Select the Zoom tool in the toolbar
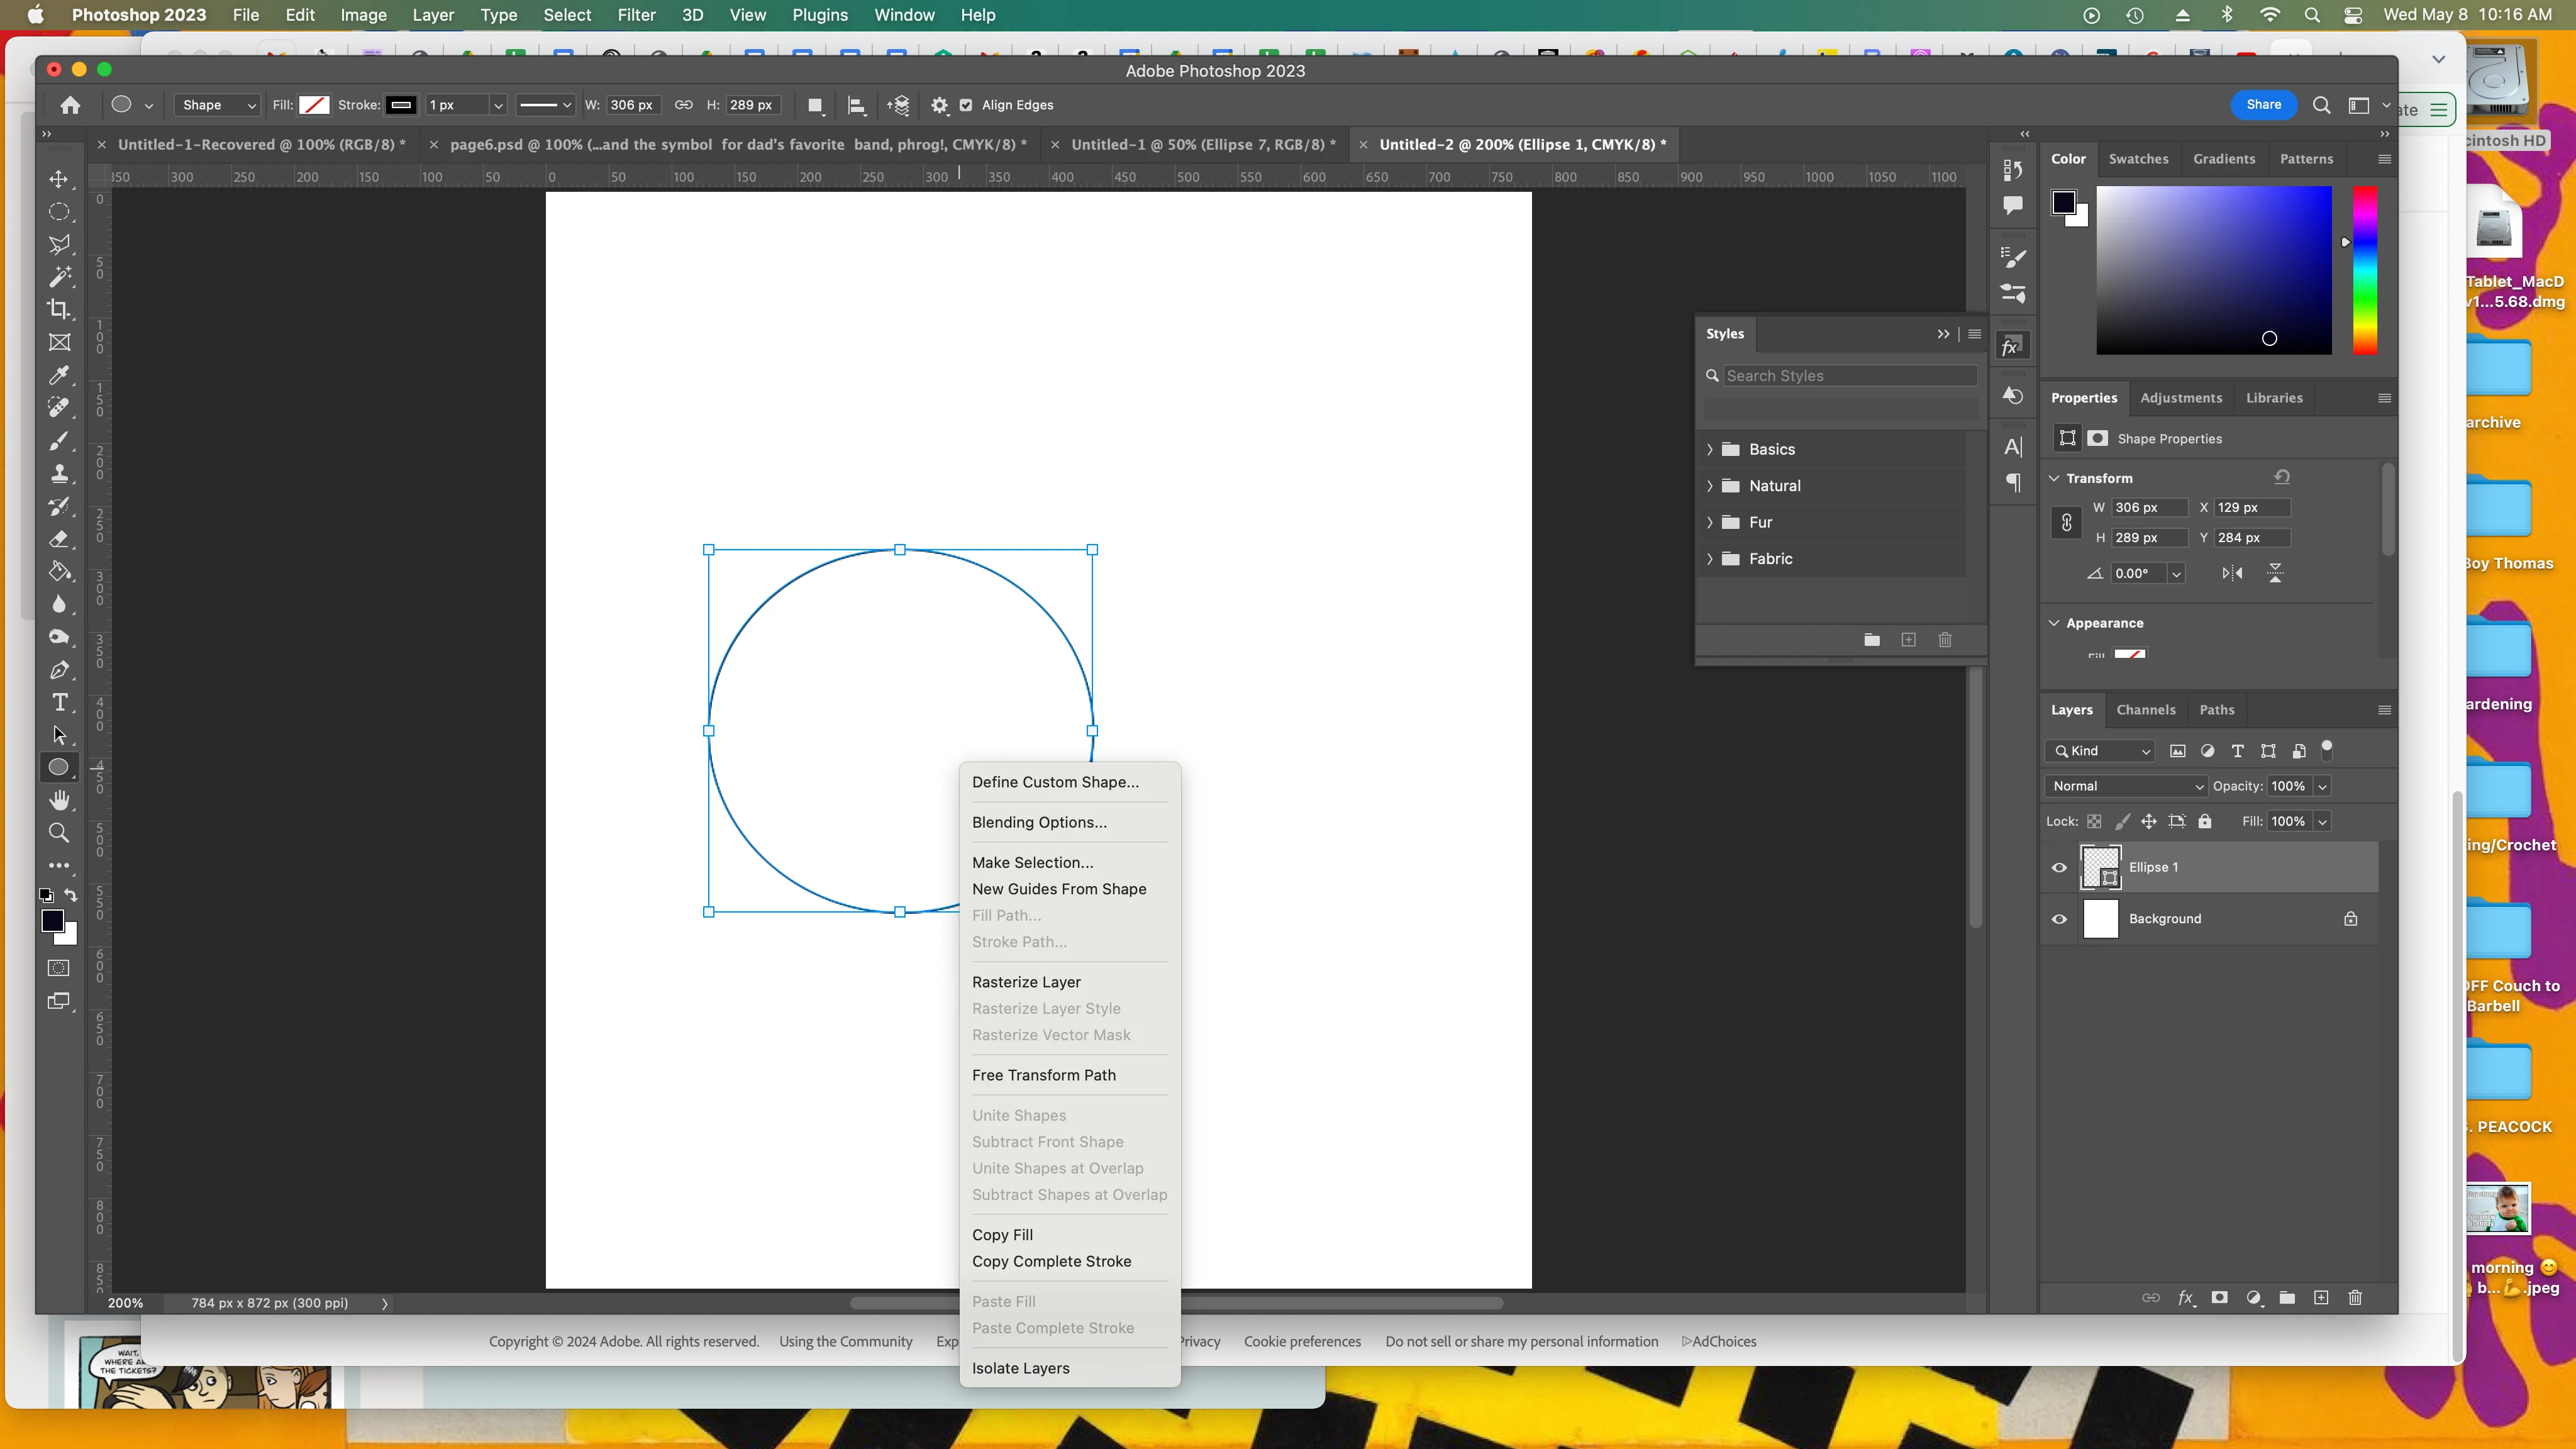Image resolution: width=2576 pixels, height=1449 pixels. tap(59, 833)
